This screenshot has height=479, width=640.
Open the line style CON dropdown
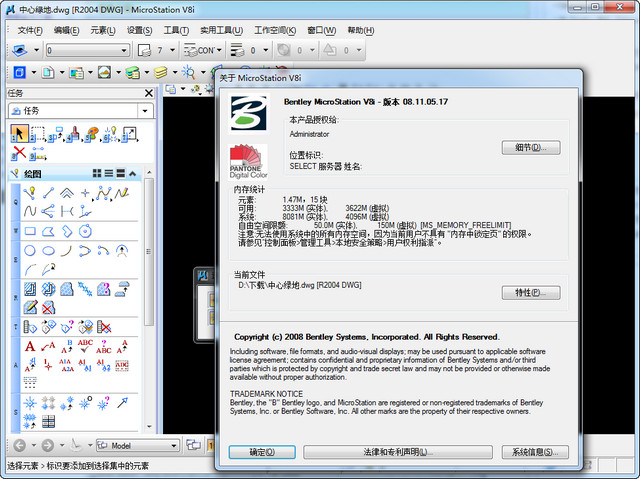point(219,50)
